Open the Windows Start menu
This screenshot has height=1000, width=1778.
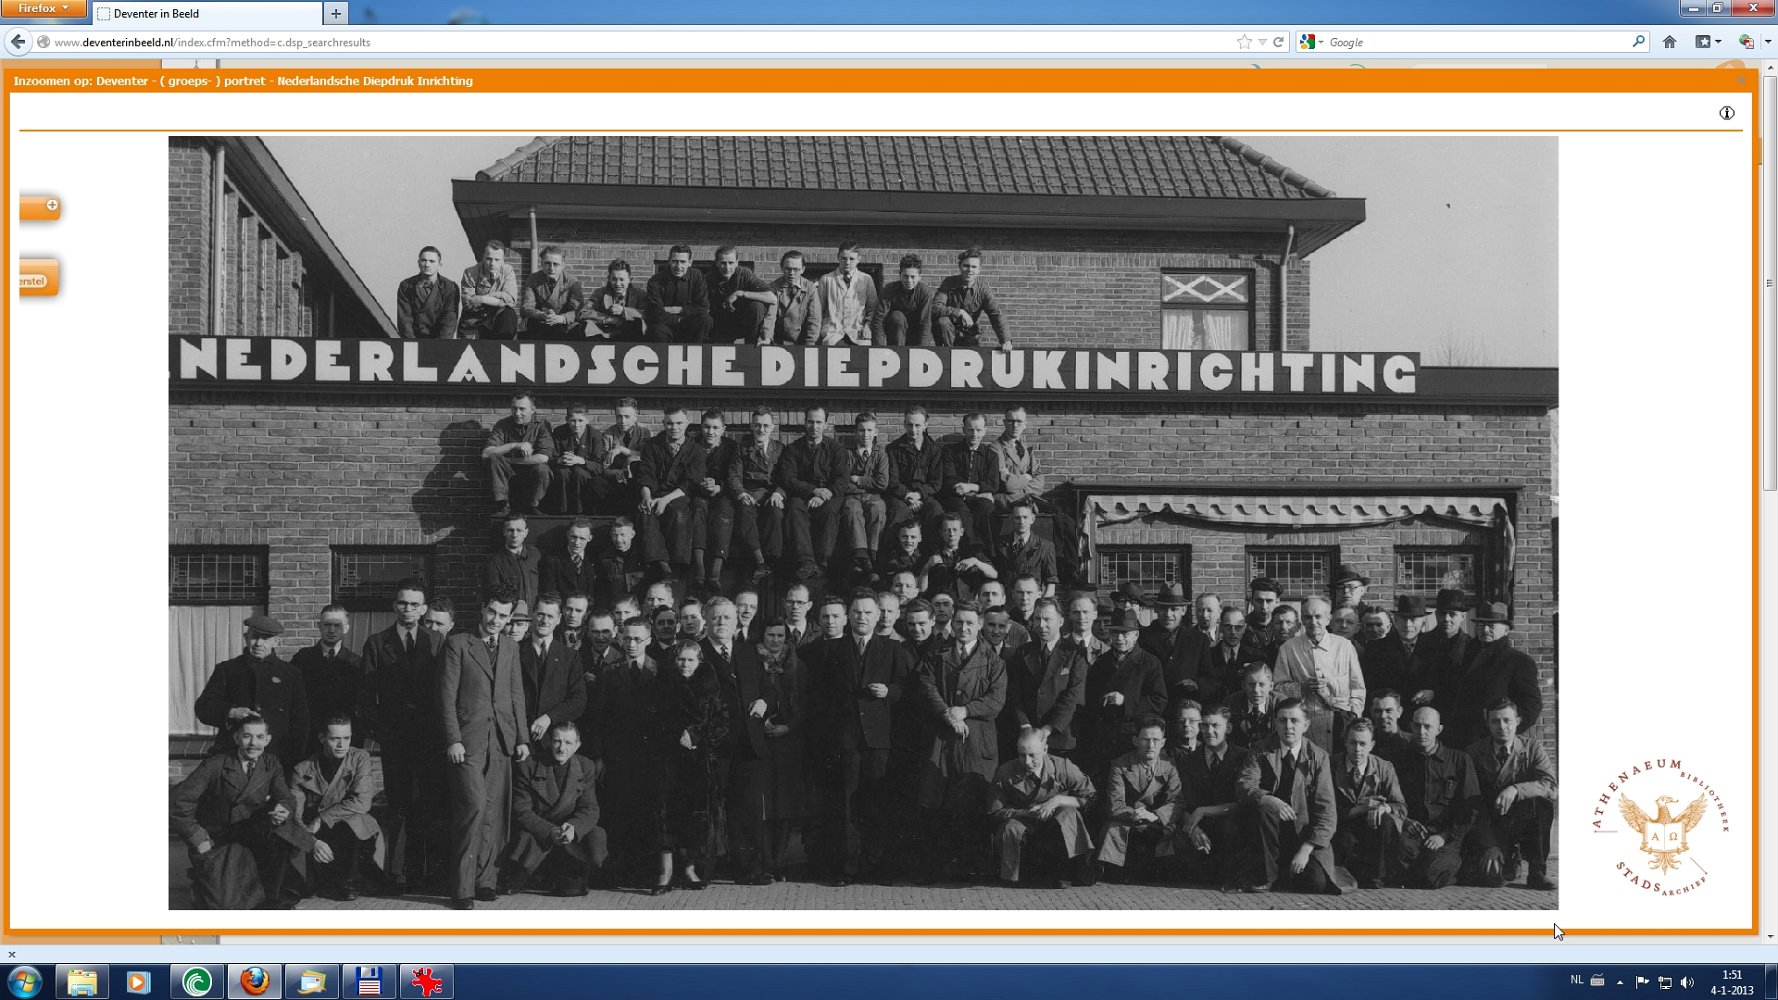pyautogui.click(x=25, y=982)
